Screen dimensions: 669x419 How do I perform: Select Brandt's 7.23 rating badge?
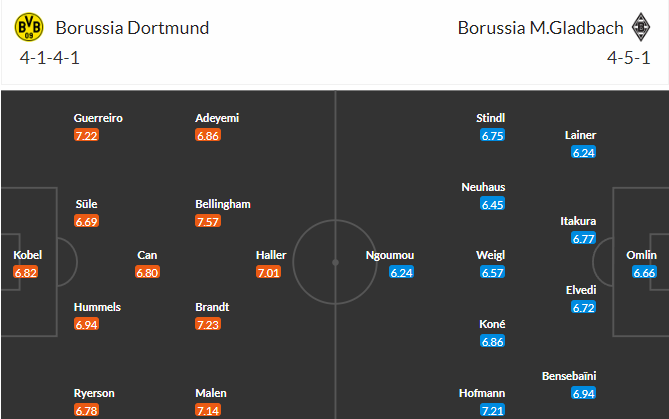(208, 324)
